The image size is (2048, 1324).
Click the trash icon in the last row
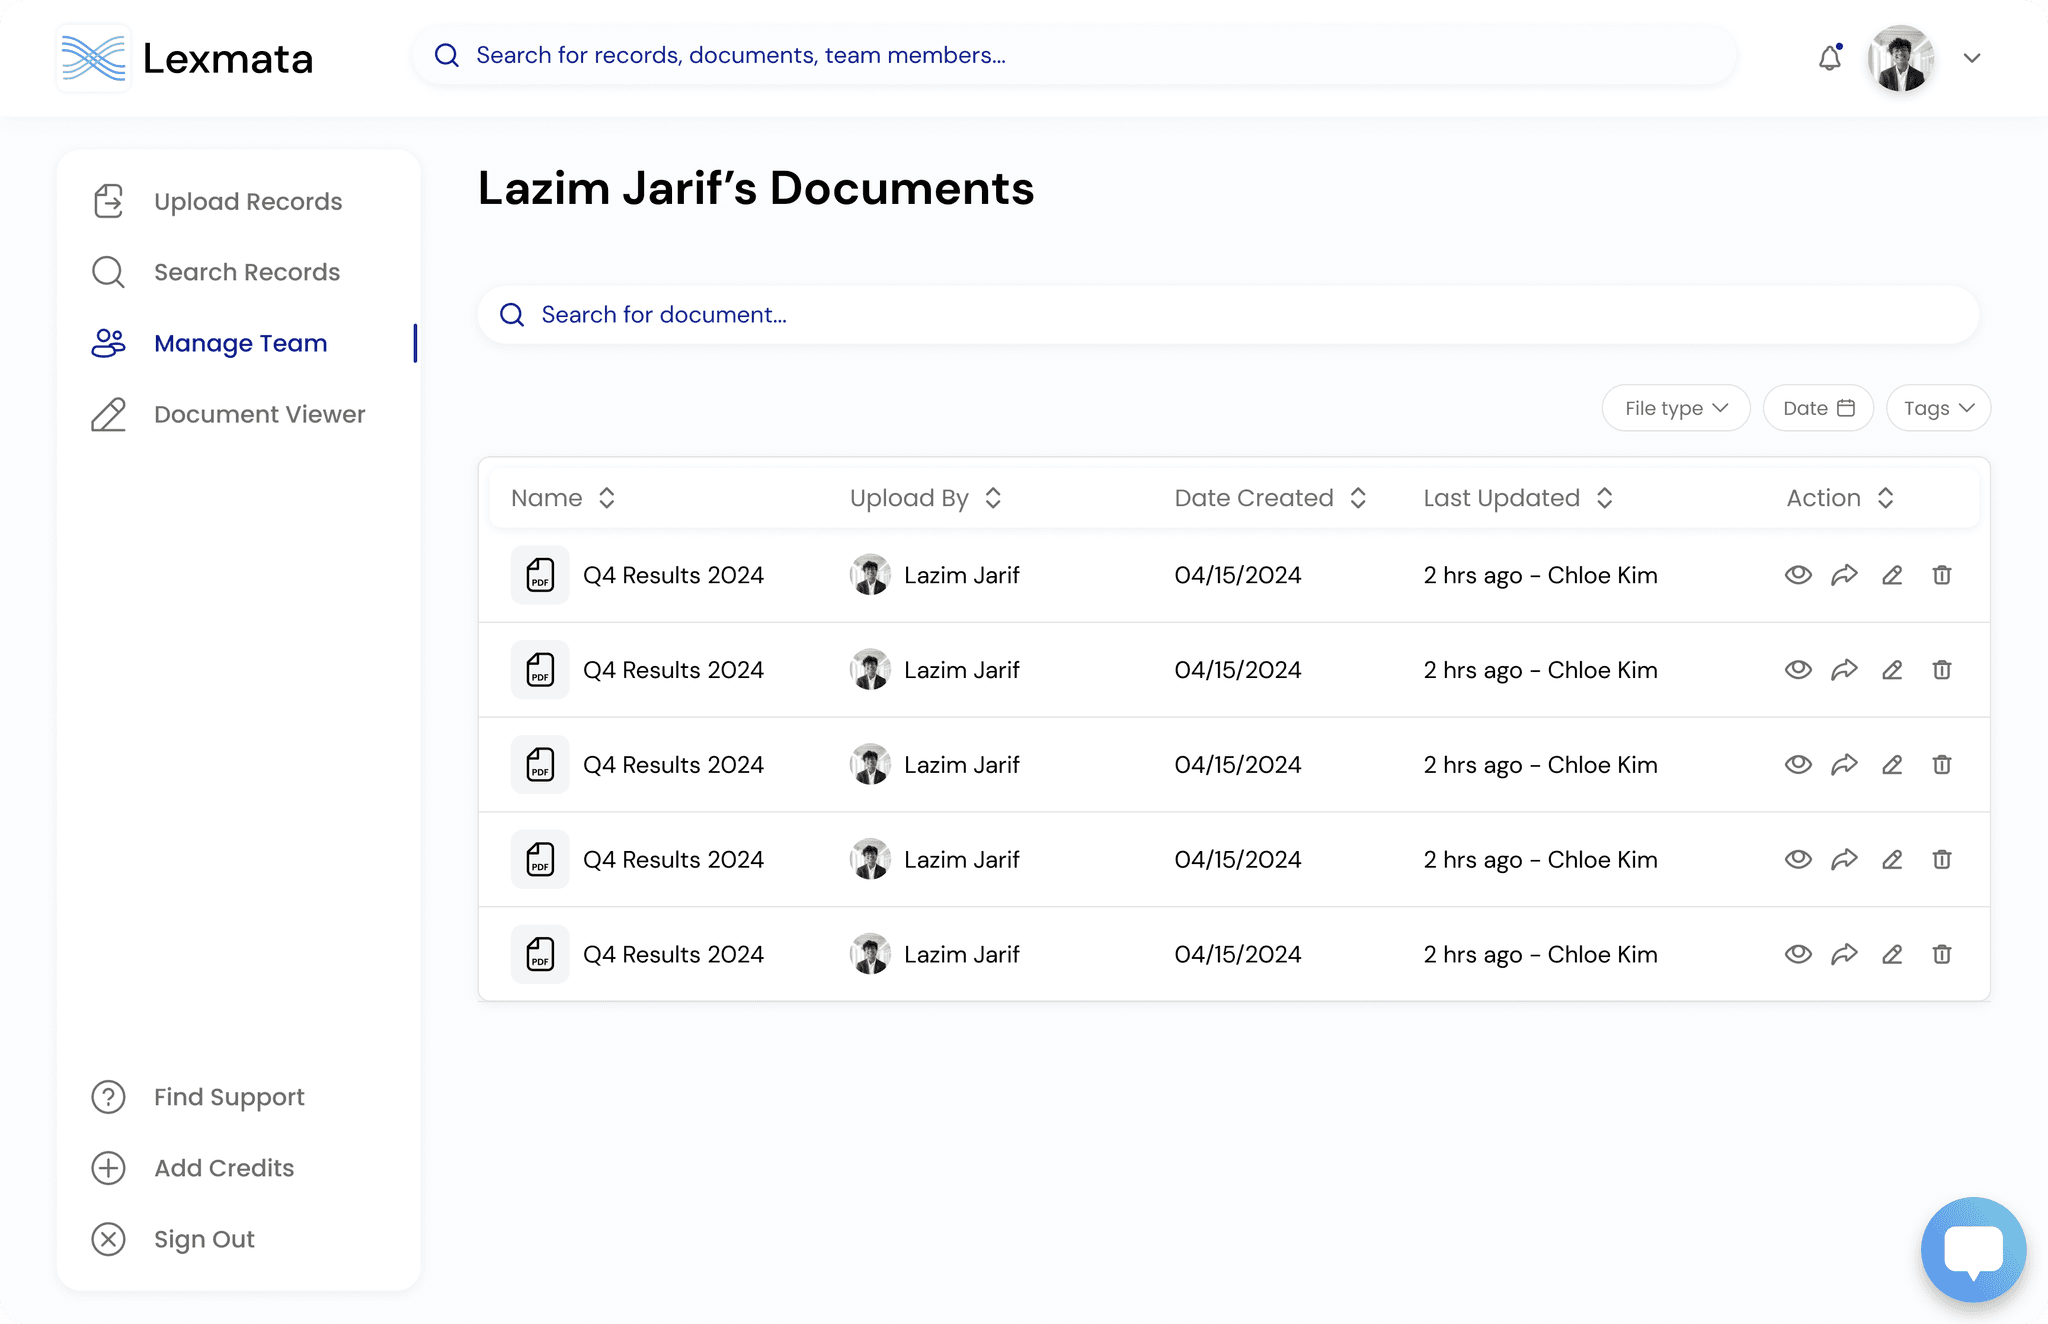[1941, 954]
